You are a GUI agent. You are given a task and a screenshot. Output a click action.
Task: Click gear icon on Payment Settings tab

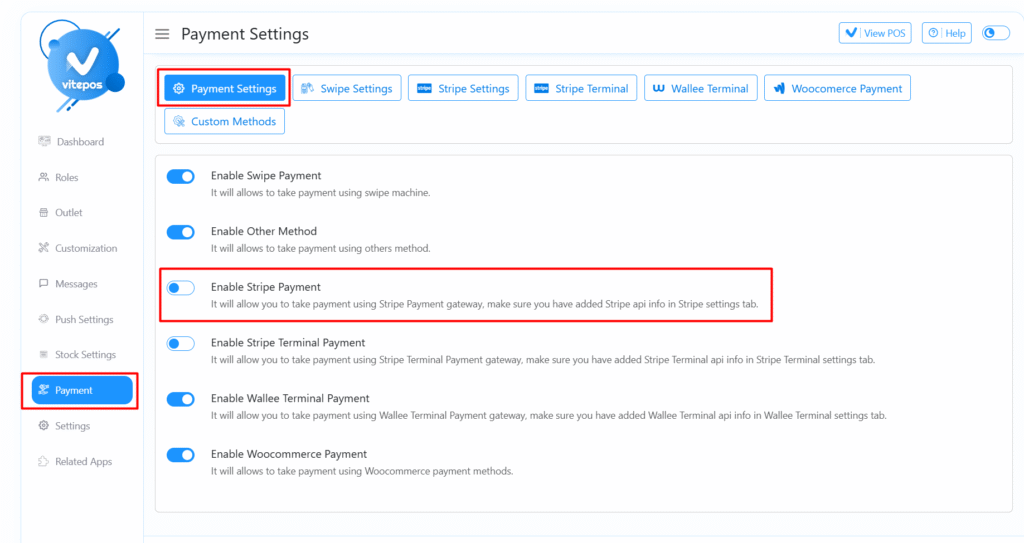tap(179, 88)
